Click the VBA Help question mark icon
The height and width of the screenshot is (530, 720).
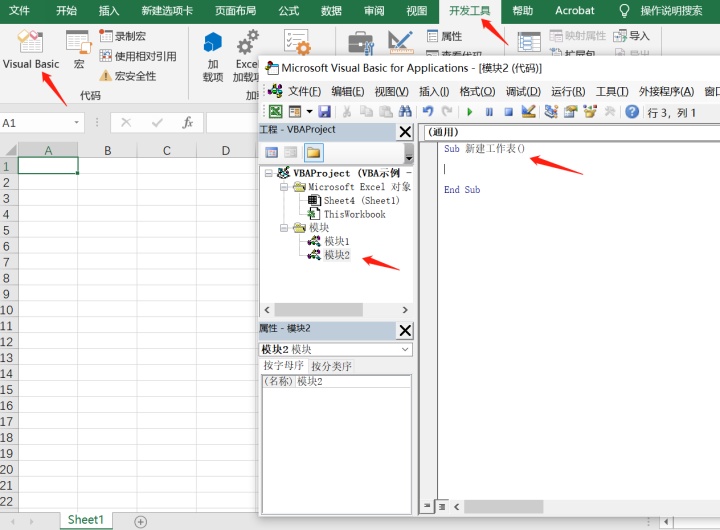(x=632, y=112)
